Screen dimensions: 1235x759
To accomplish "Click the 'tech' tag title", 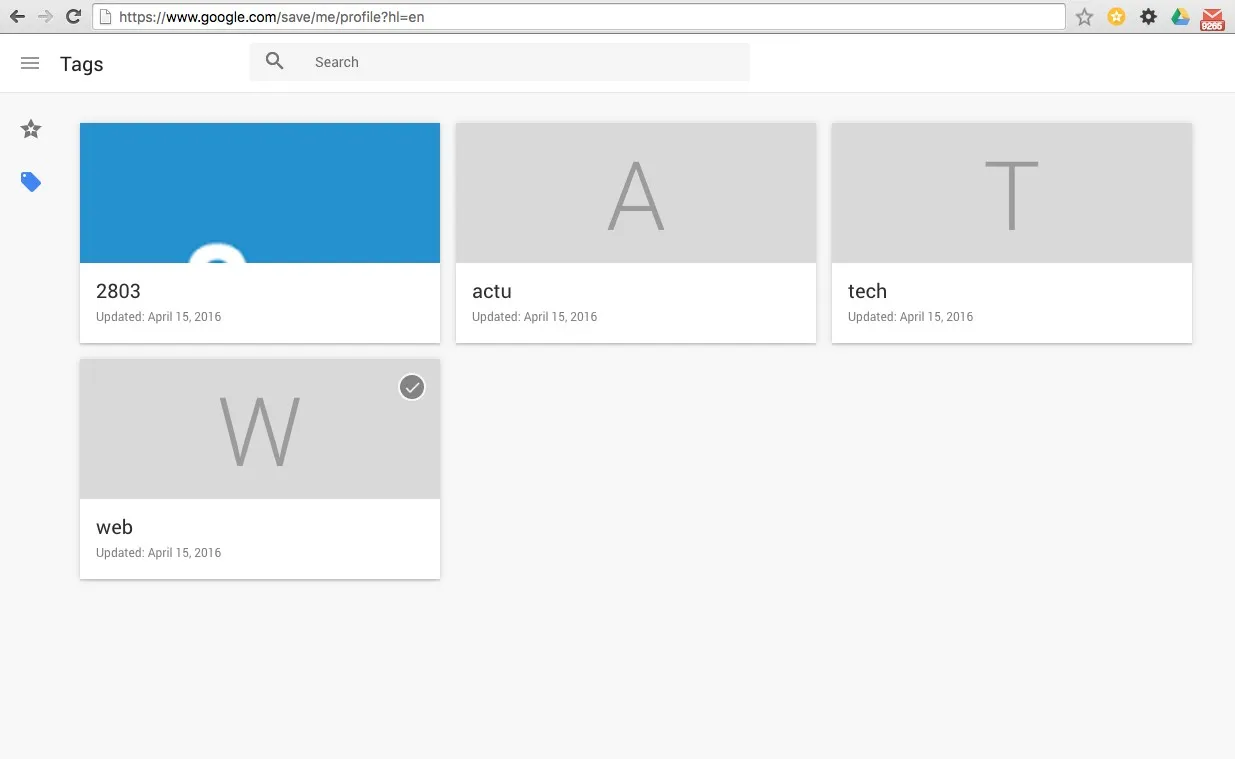I will tap(867, 291).
